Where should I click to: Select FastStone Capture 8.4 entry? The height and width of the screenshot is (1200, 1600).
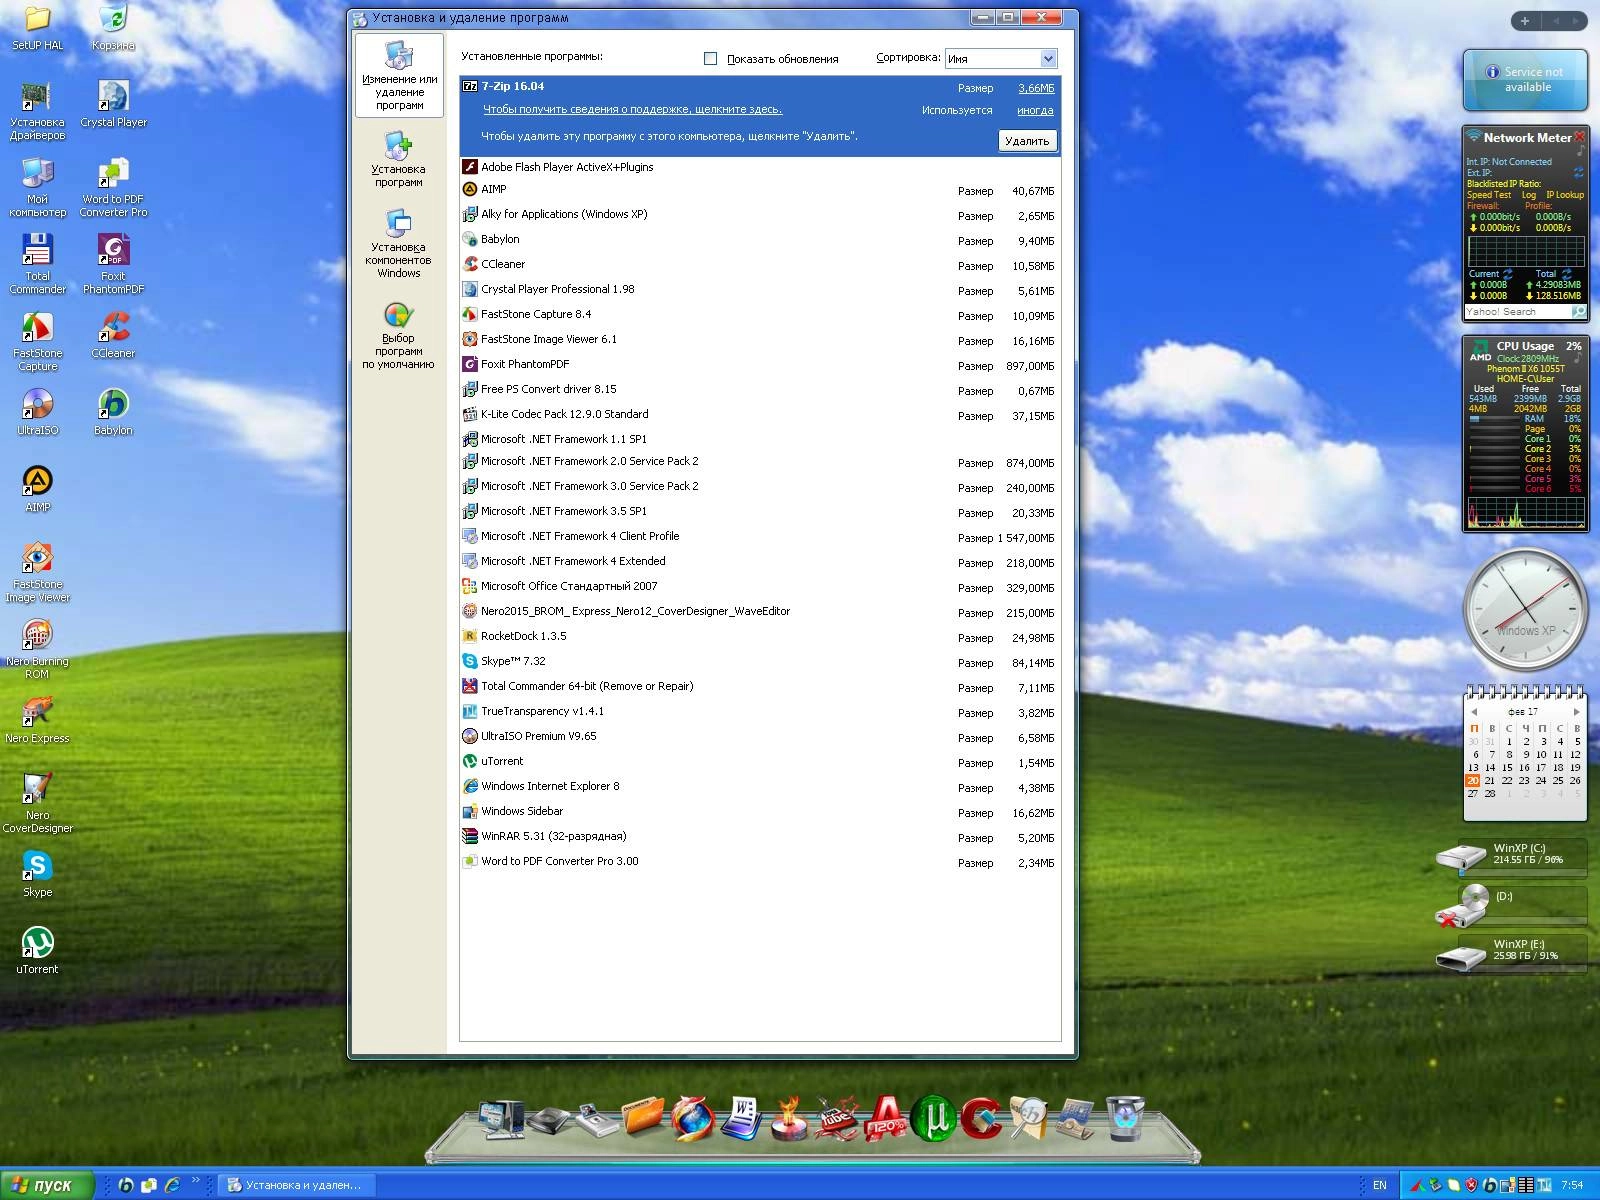coord(760,315)
